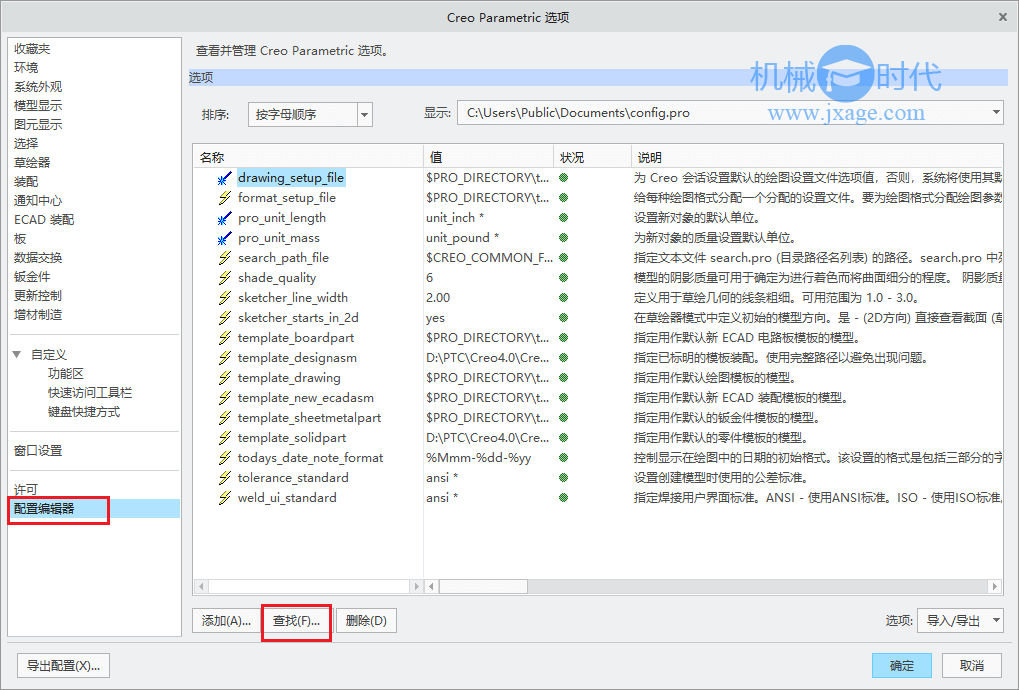Click the green status dot for pro_unit_length
Image resolution: width=1019 pixels, height=690 pixels.
563,218
